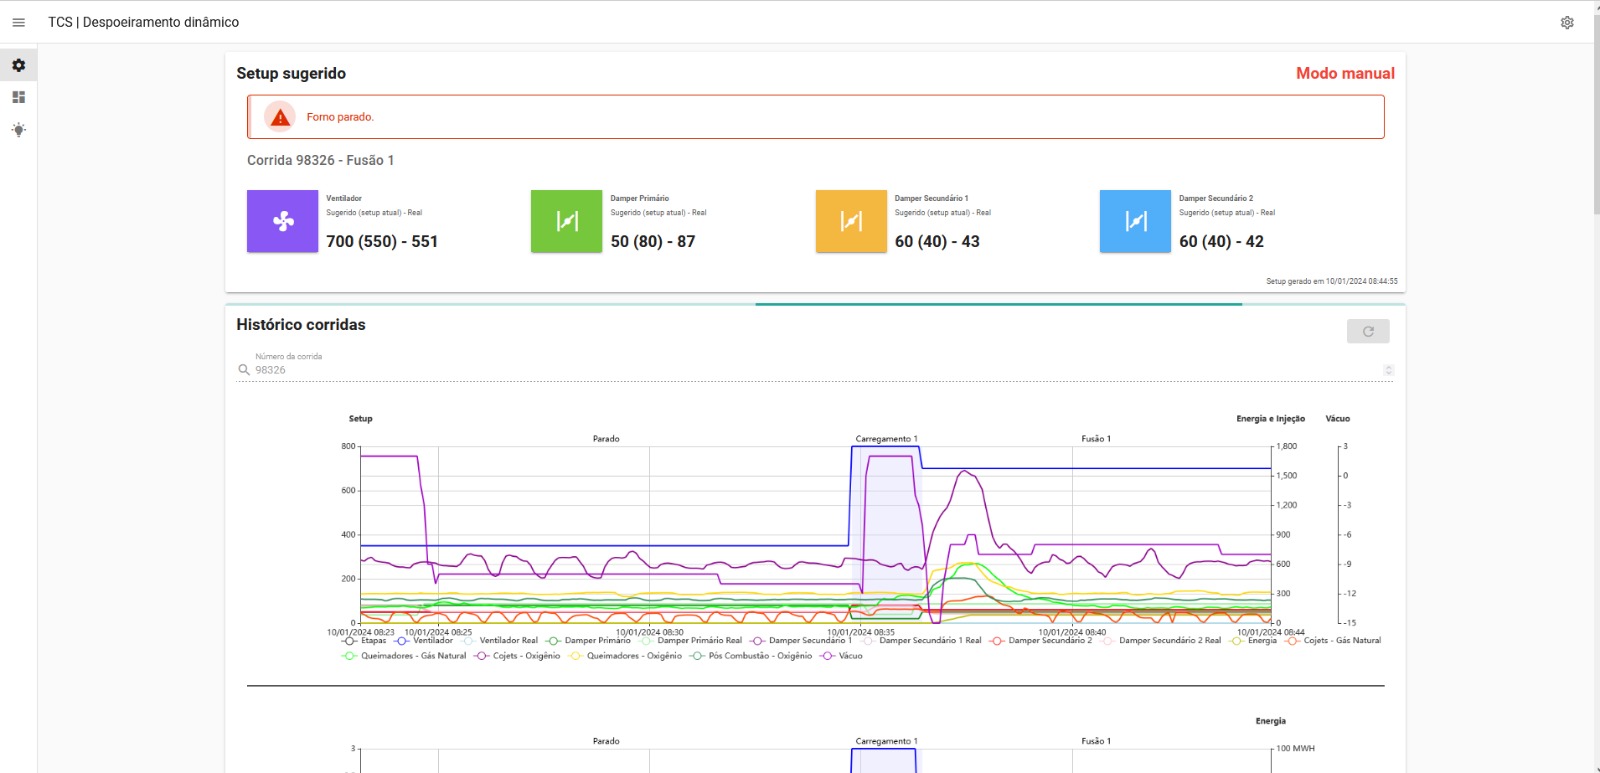
Task: Toggle Damper Secundário 1 Real legend entry
Action: tap(921, 641)
